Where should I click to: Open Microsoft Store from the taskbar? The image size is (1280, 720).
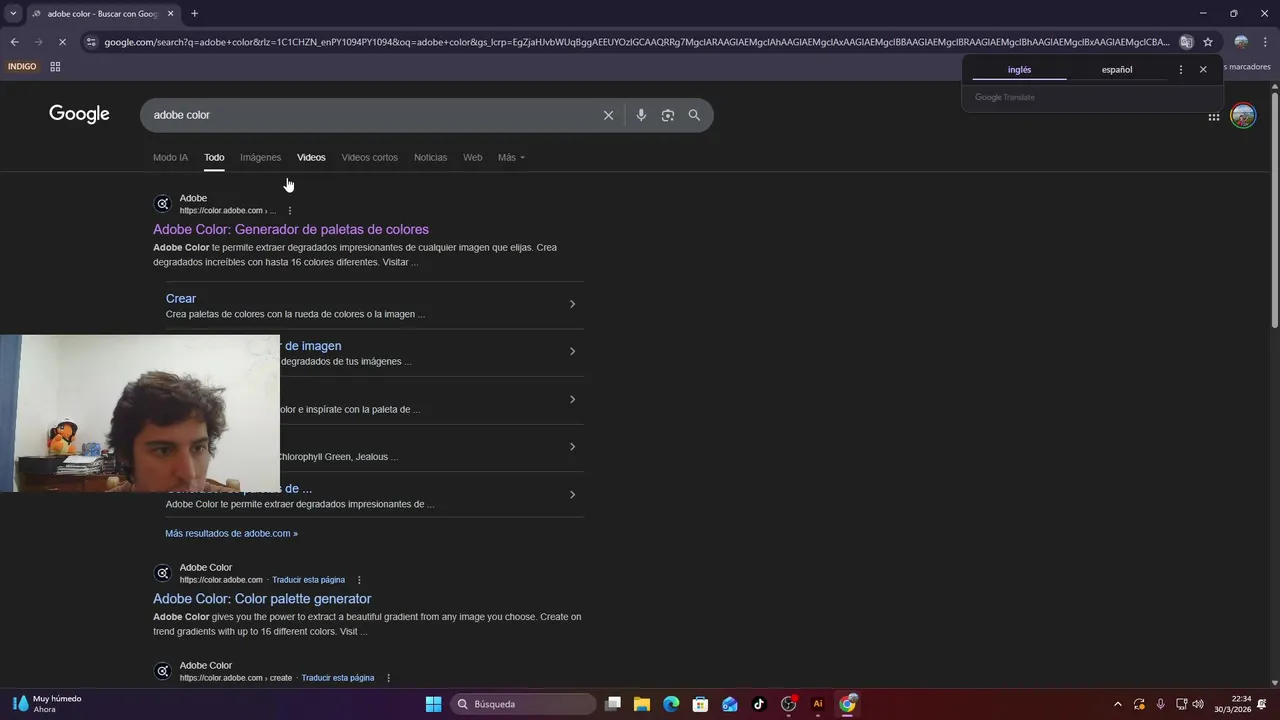pos(700,704)
